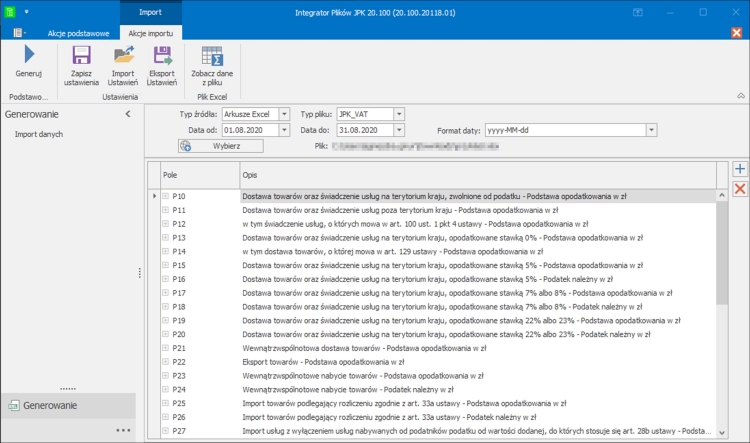
Task: Open the Typ źródła dropdown
Action: [x=284, y=114]
